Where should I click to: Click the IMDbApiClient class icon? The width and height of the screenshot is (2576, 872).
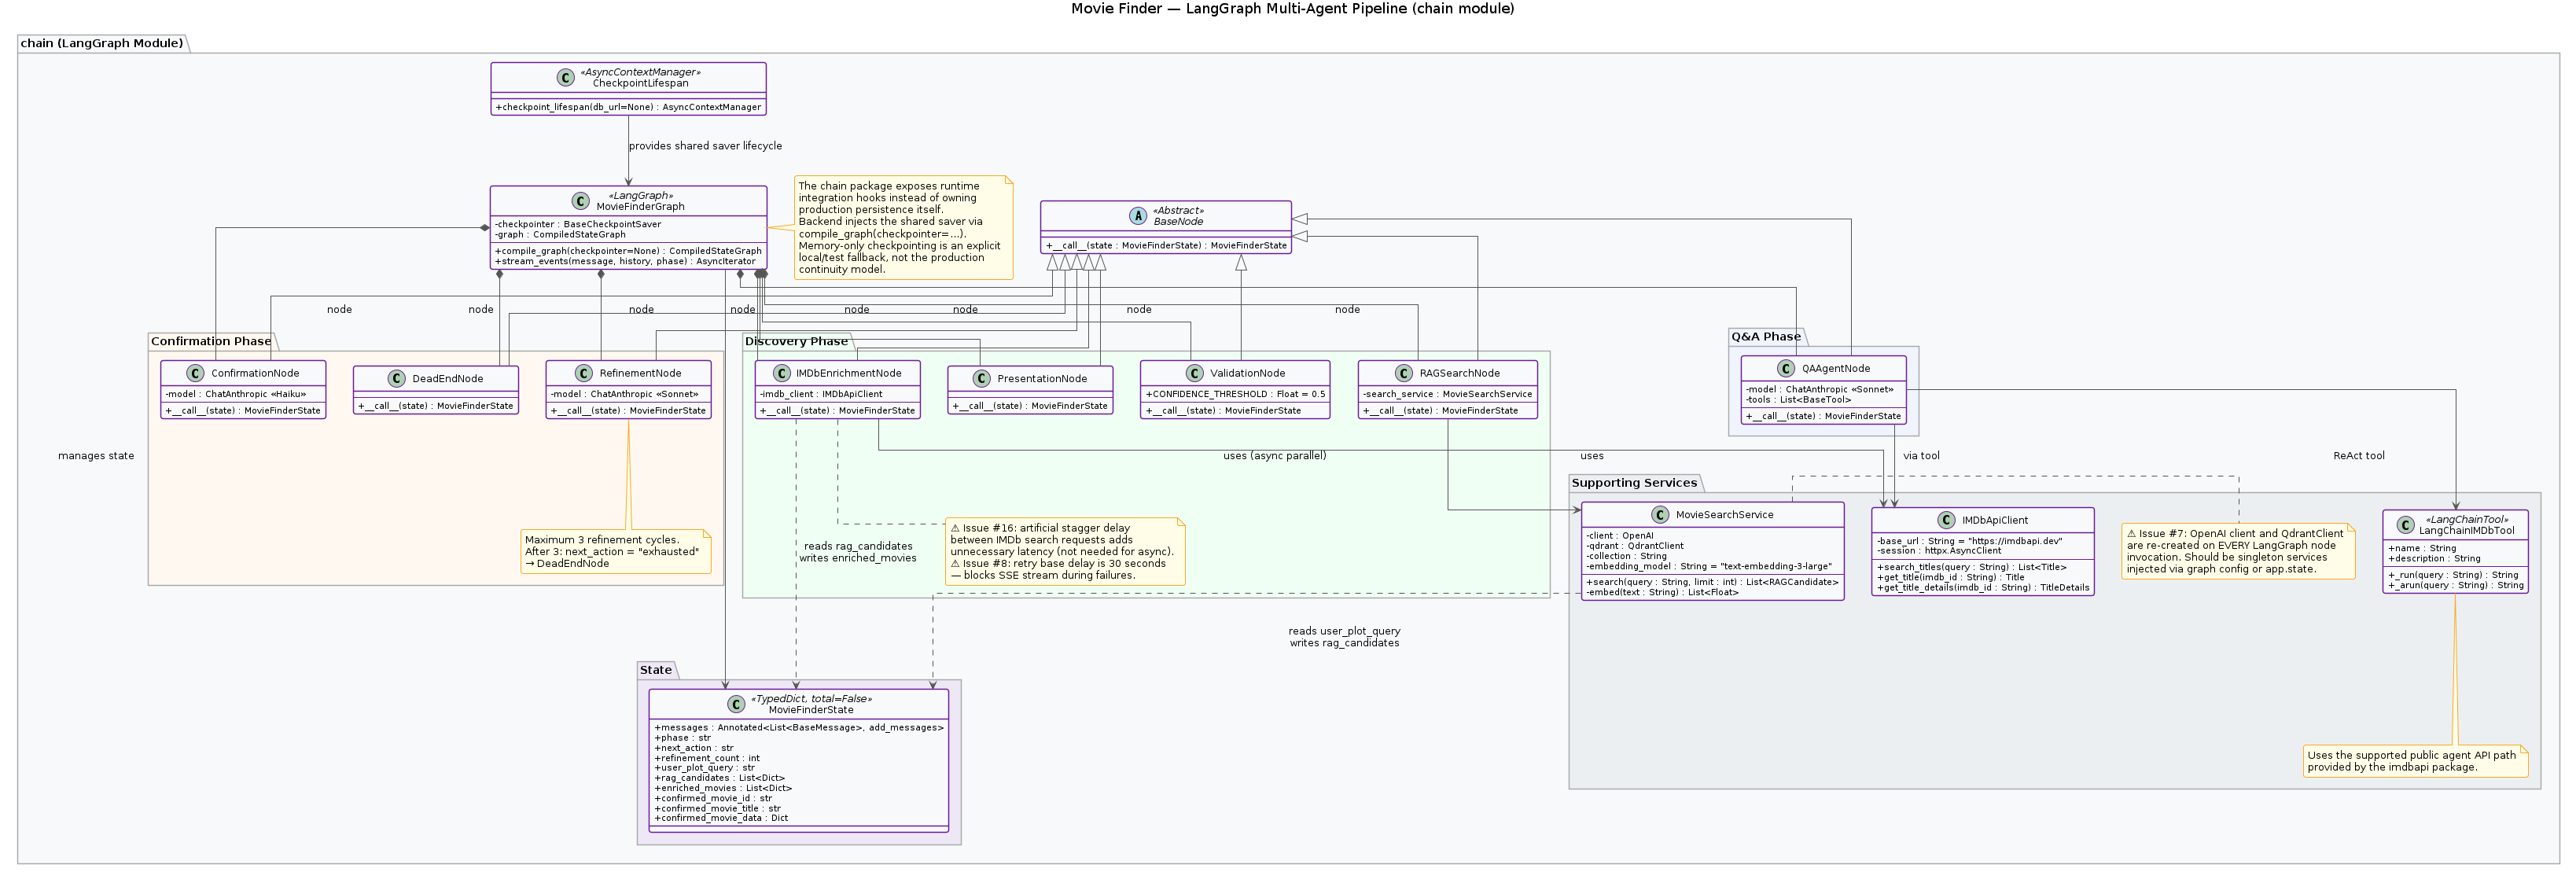click(x=1946, y=520)
